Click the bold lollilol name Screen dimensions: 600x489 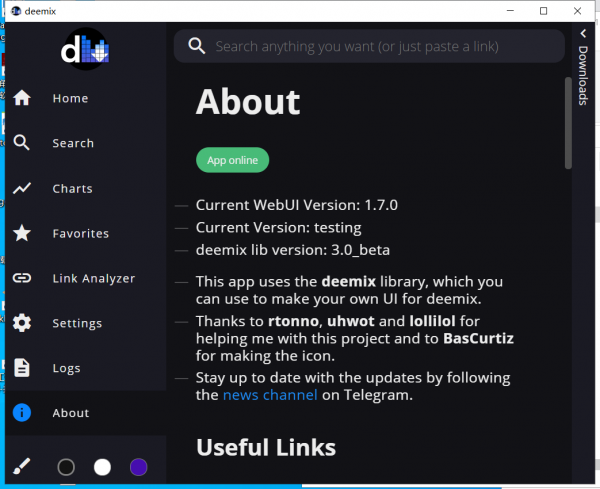(432, 321)
